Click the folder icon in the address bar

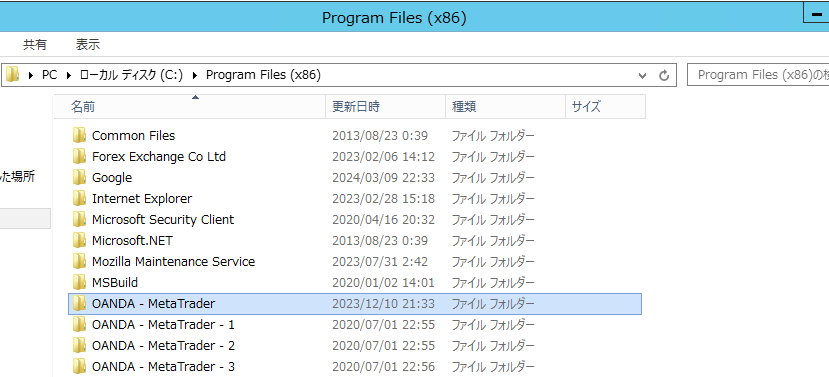[12, 75]
